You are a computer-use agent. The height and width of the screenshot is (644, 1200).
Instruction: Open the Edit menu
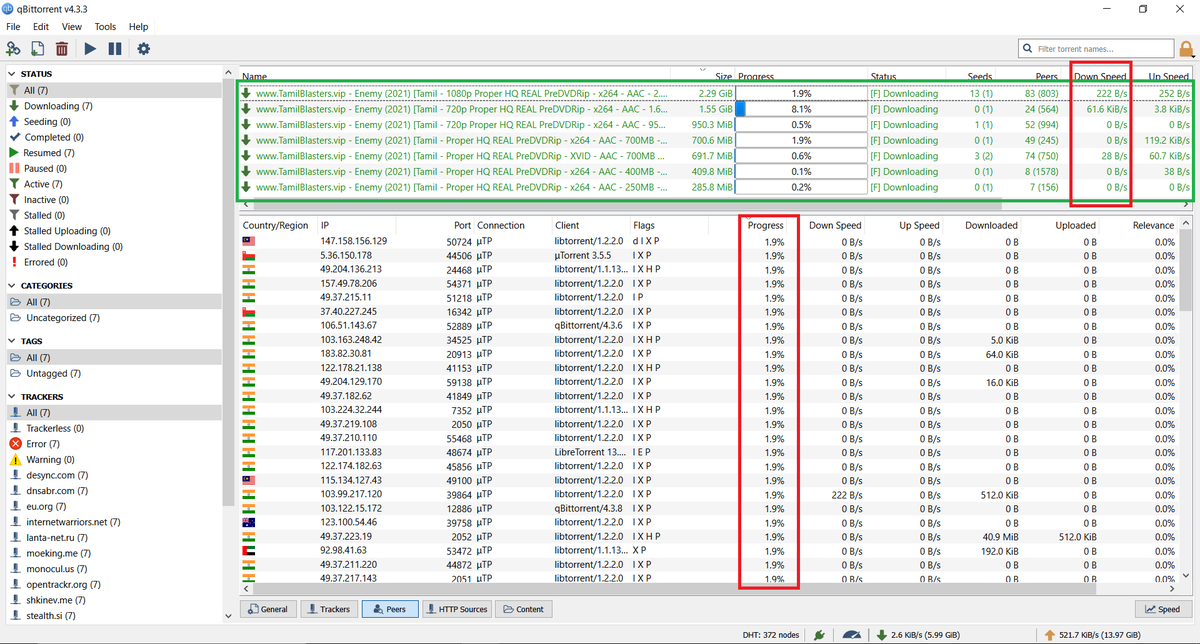pos(41,27)
